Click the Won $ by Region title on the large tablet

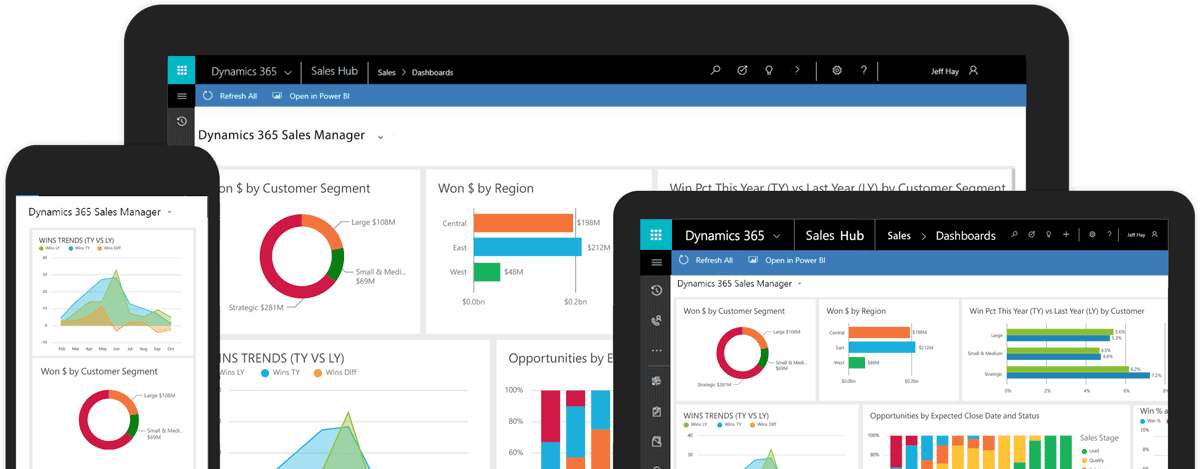tap(486, 188)
